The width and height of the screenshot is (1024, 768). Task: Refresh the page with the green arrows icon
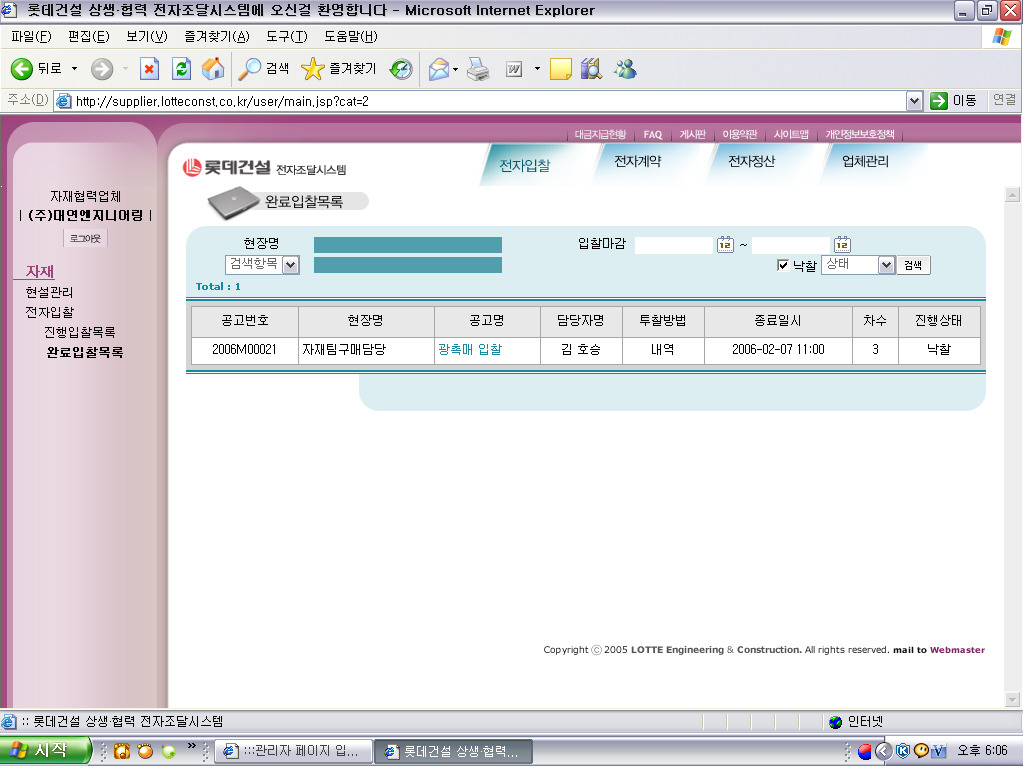(x=182, y=69)
